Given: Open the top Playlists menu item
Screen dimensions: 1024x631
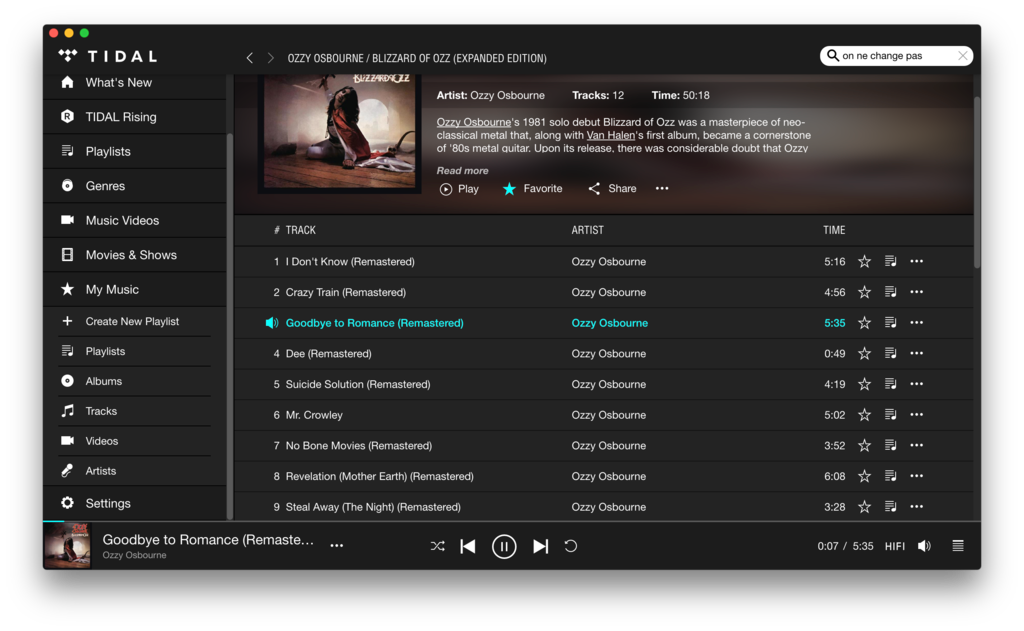Looking at the screenshot, I should coord(135,152).
